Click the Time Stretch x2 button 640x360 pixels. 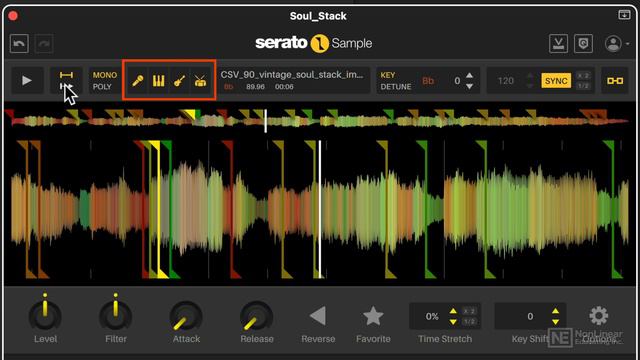[469, 311]
